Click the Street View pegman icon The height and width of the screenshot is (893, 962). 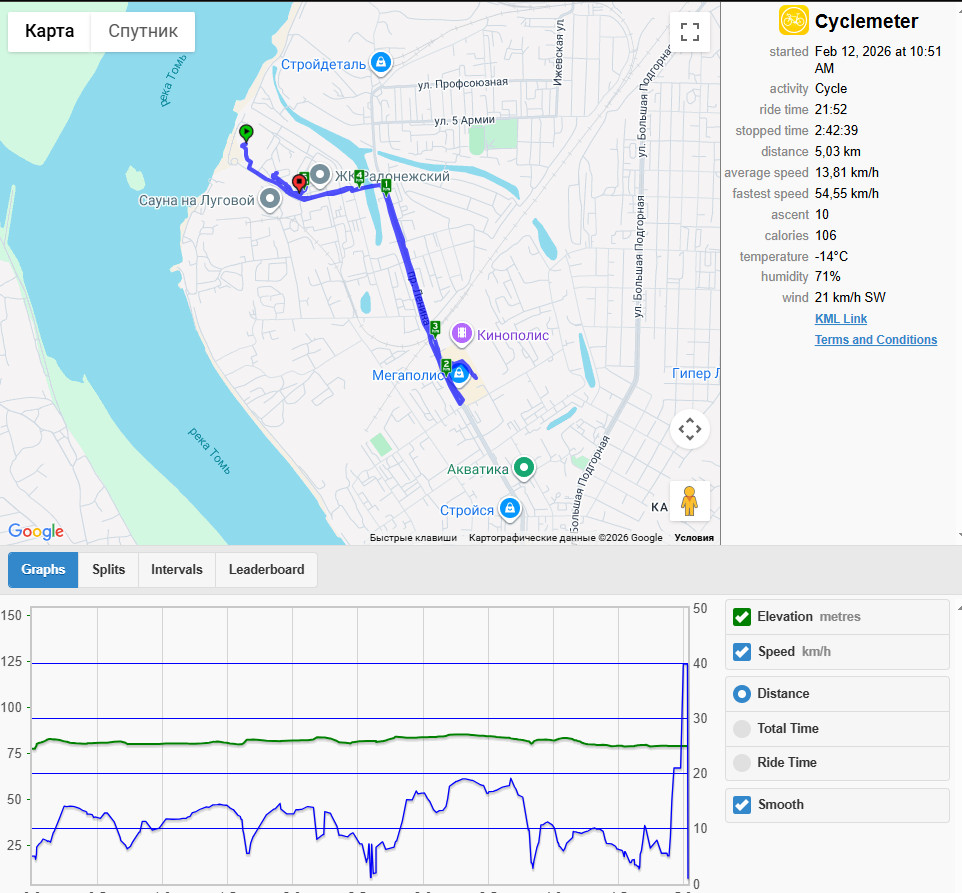point(690,501)
